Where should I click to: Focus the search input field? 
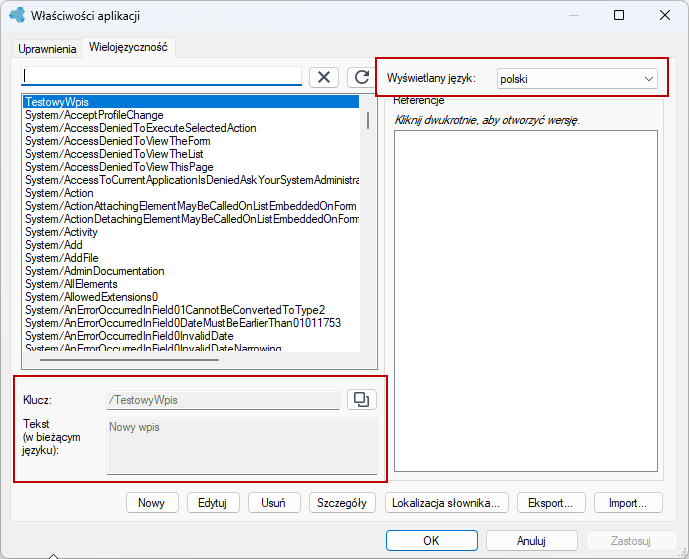coord(161,76)
